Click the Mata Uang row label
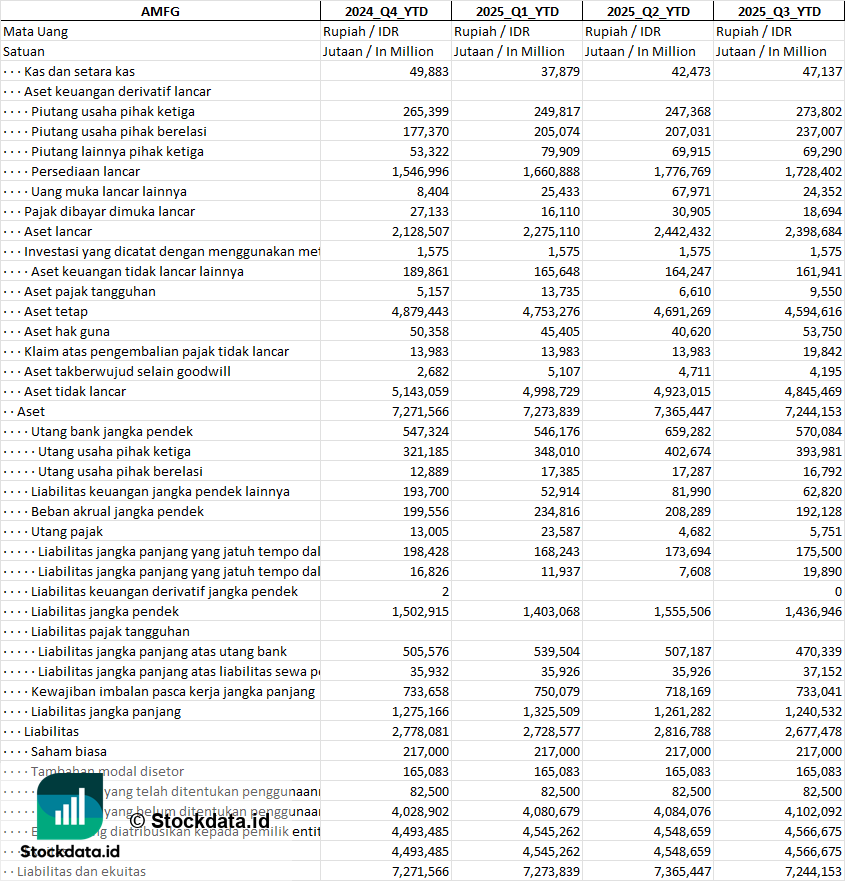 pos(35,31)
